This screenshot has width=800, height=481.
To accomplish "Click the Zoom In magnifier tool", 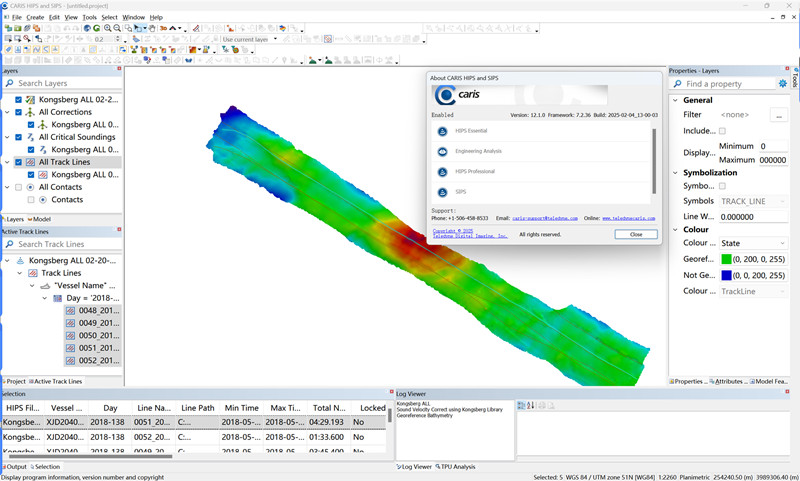I will 108,28.
